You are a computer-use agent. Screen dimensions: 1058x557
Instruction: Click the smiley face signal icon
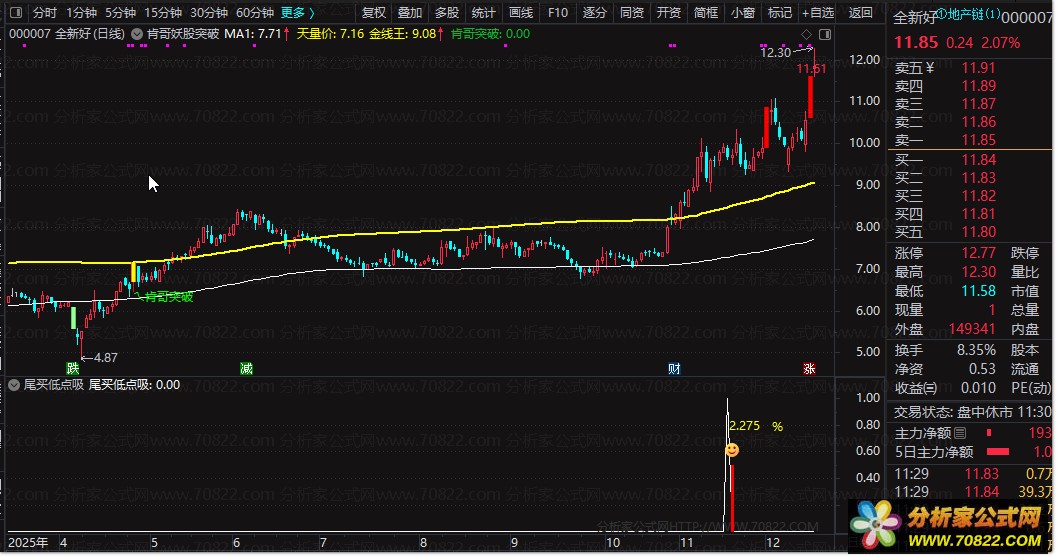(x=732, y=451)
